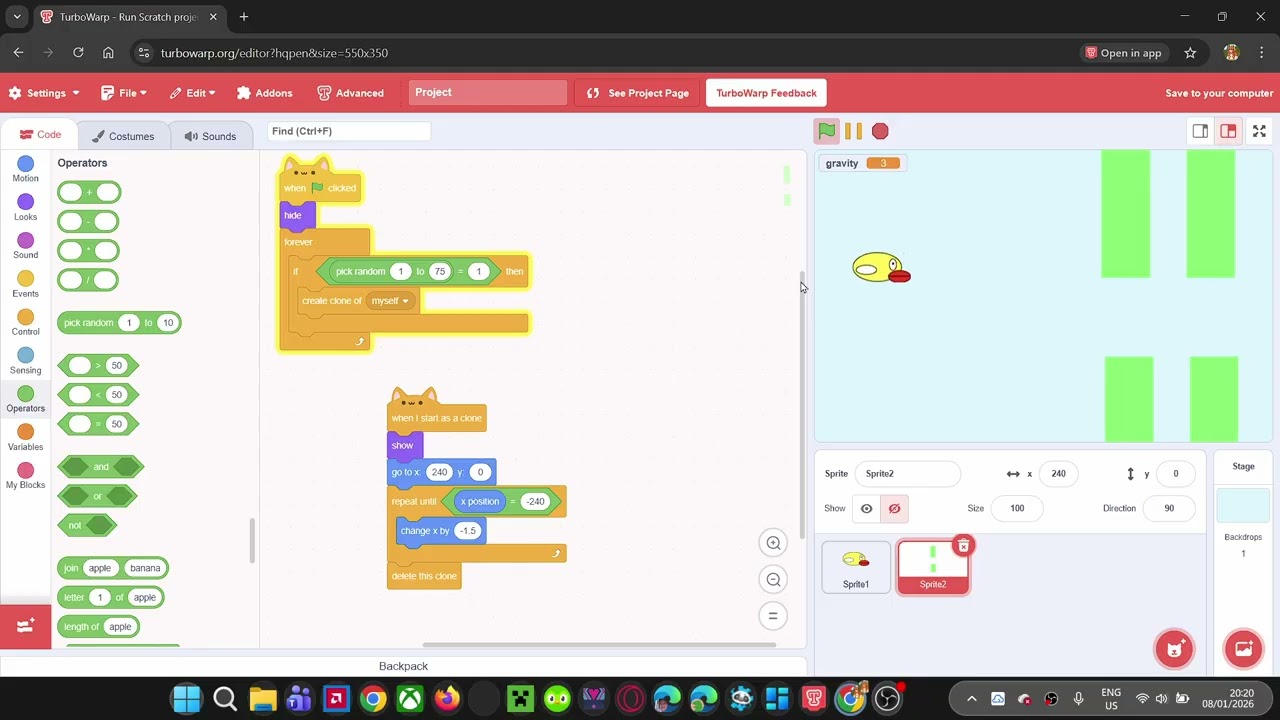Enter full screen stage mode
This screenshot has height=720, width=1280.
[x=1259, y=131]
